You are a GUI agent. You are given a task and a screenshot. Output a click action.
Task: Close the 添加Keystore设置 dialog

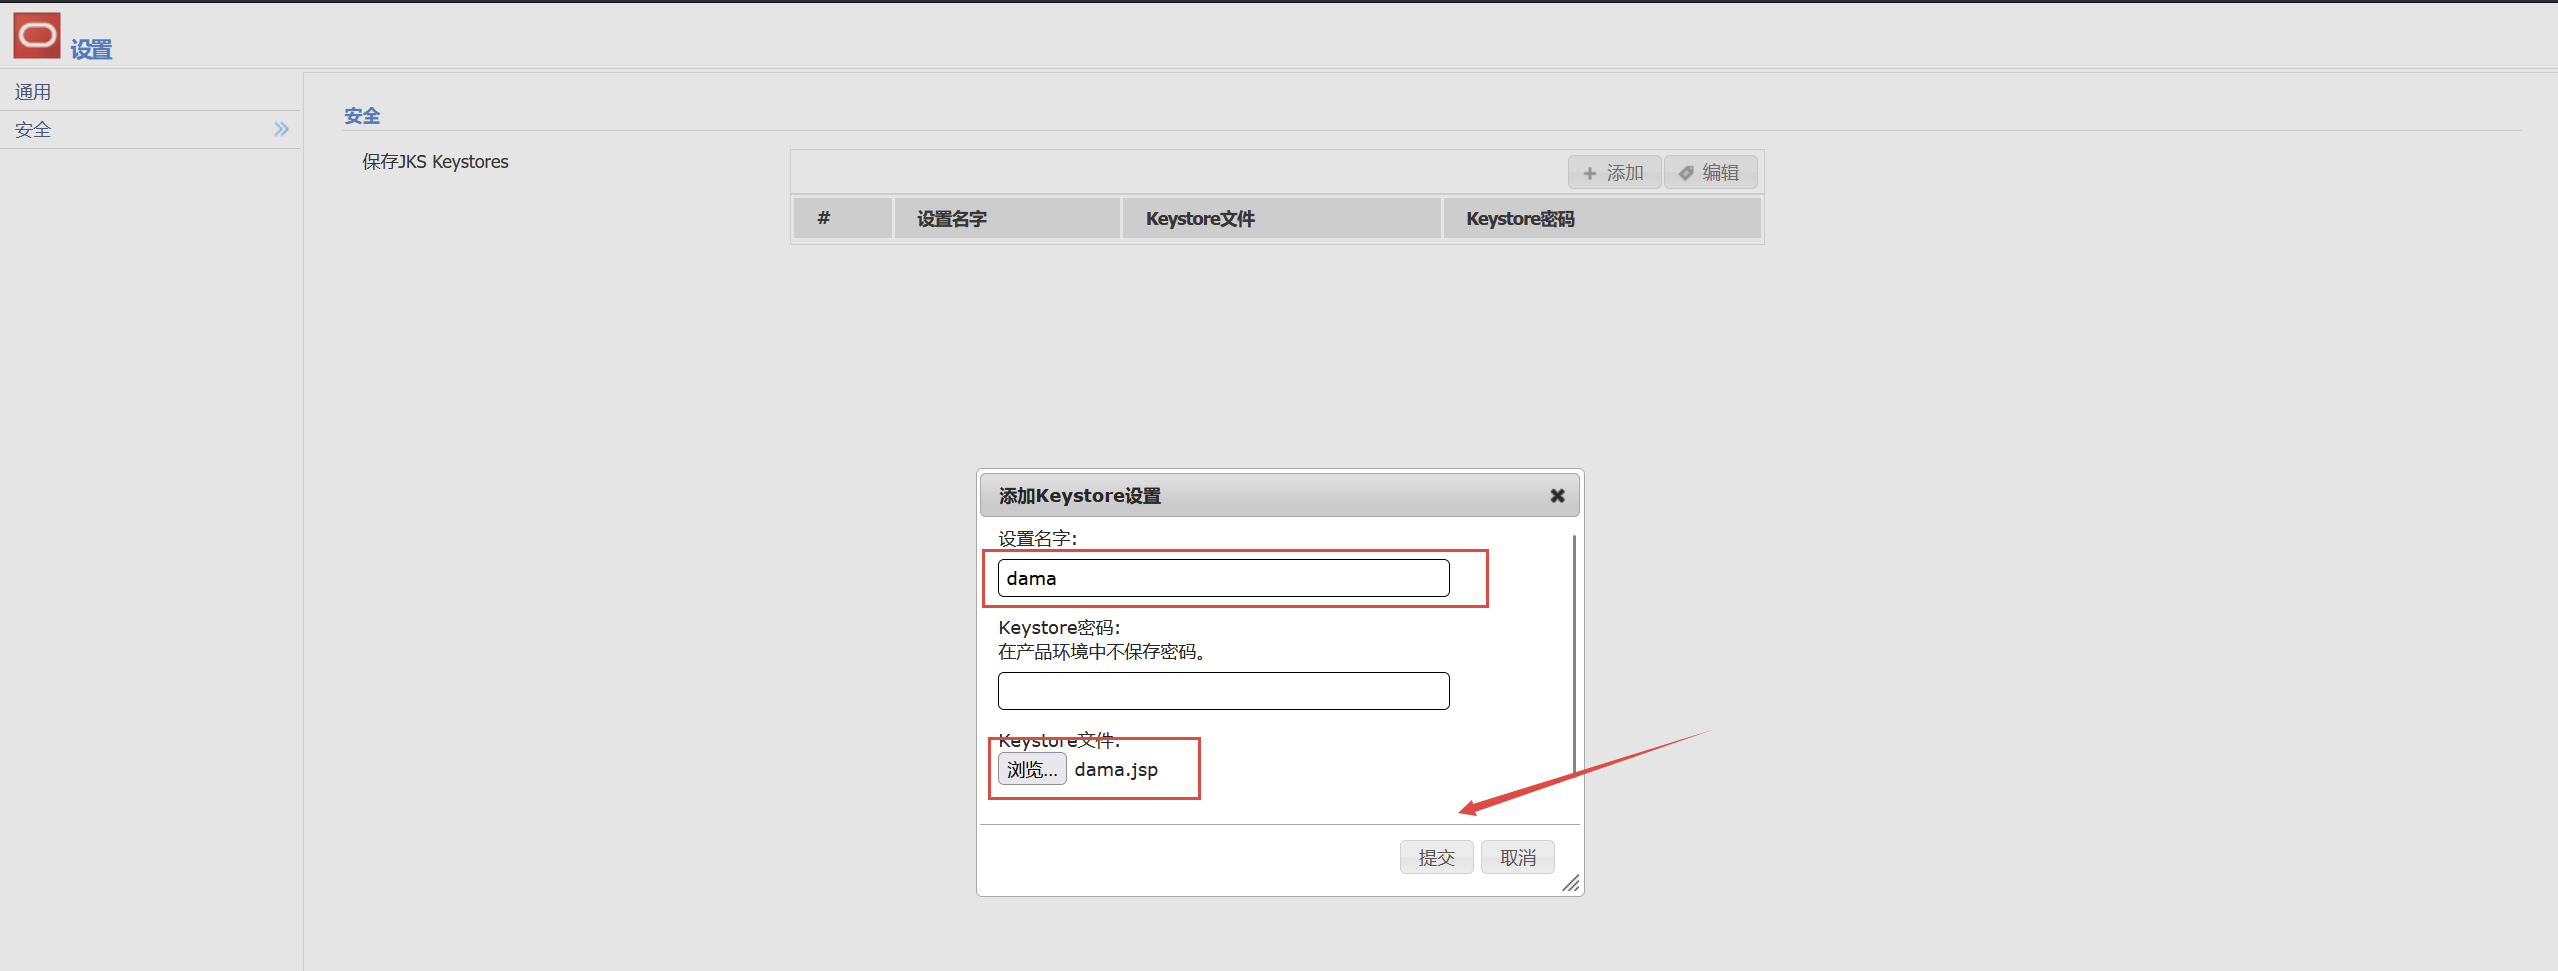pos(1557,496)
